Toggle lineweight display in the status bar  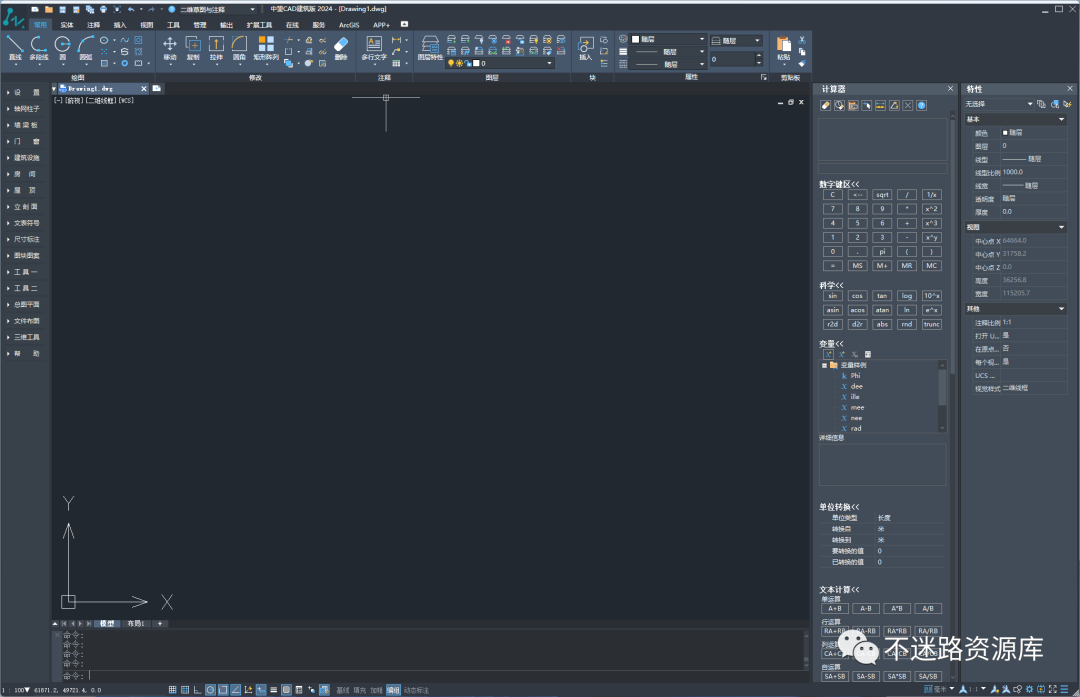pos(273,689)
